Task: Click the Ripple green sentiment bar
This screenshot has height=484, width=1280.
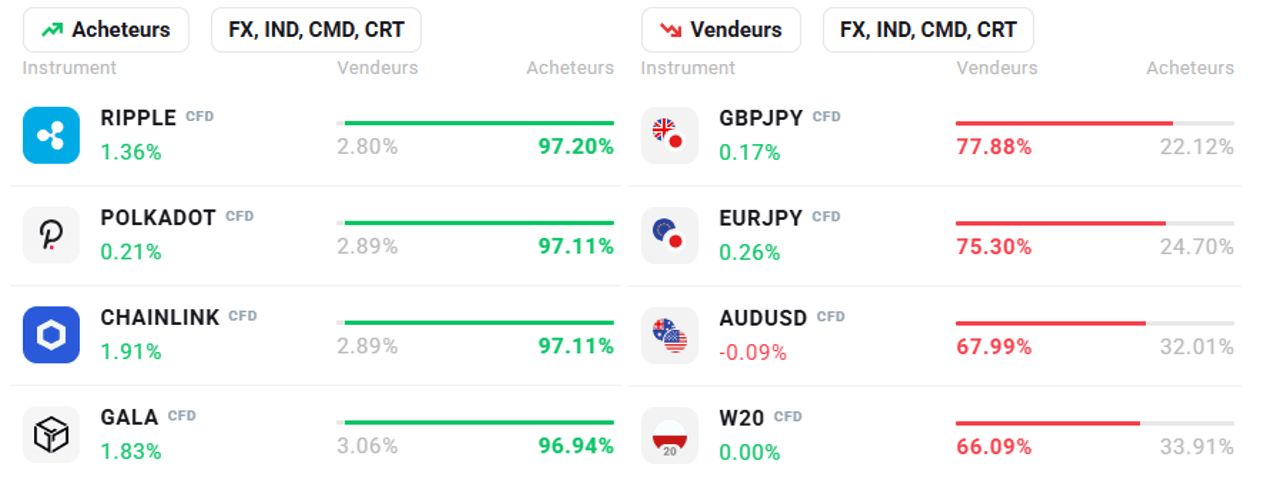Action: pos(478,123)
